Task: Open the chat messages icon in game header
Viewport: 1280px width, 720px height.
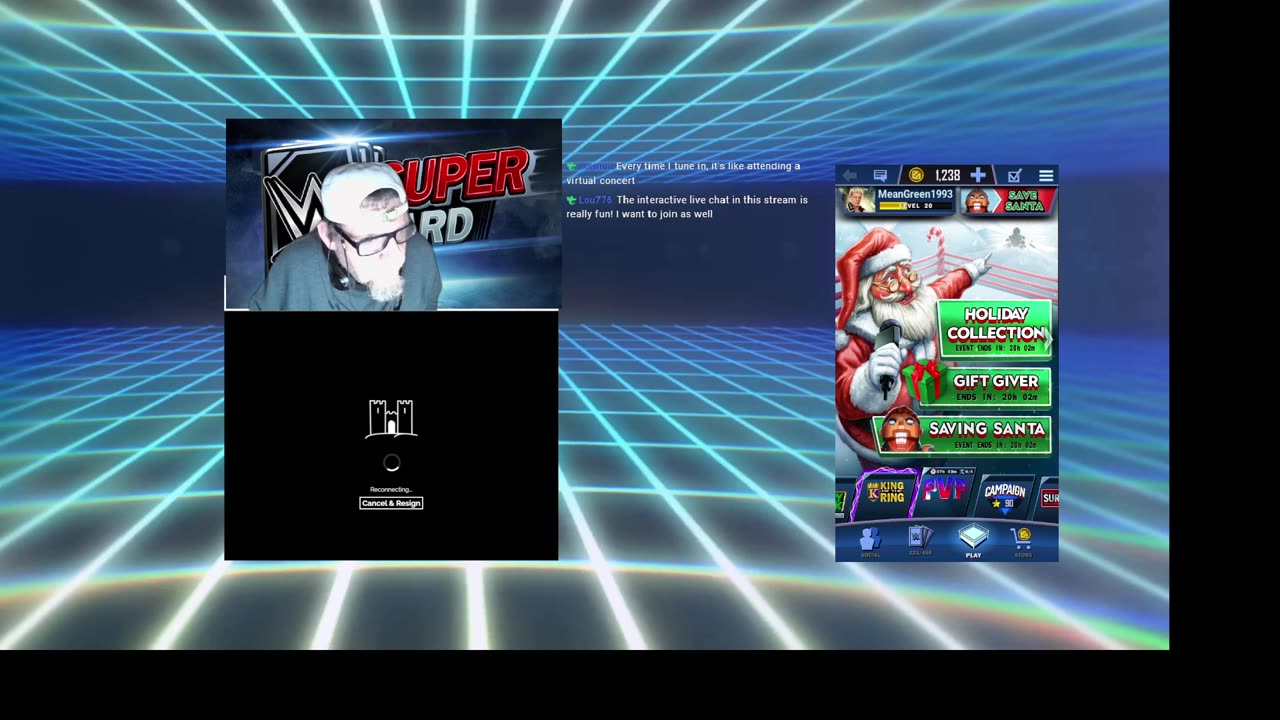Action: pos(880,175)
